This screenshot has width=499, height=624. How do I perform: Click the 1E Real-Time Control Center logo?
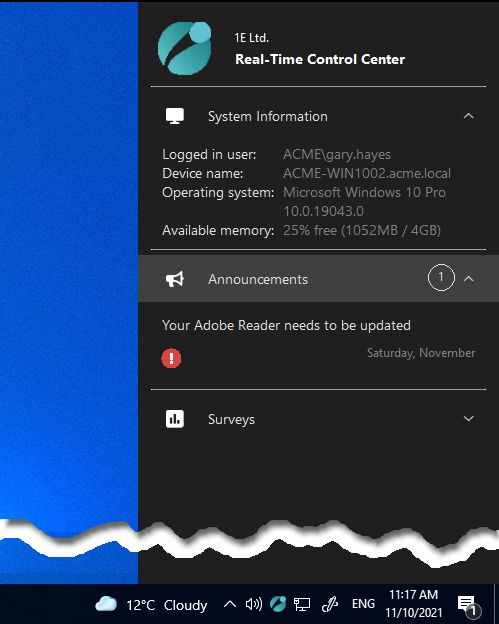[185, 48]
